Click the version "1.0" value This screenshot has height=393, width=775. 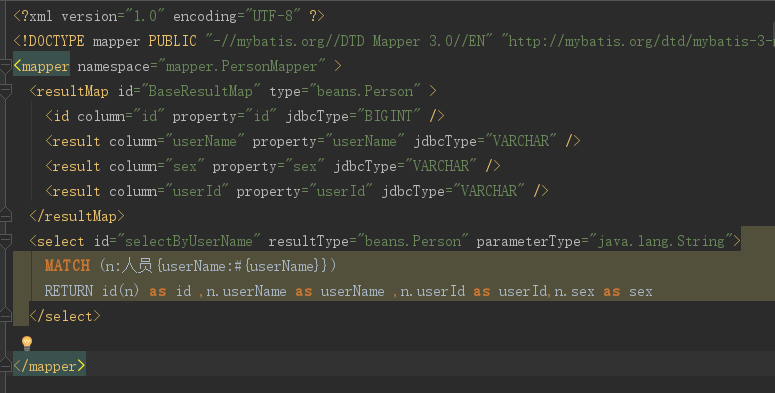pos(145,16)
